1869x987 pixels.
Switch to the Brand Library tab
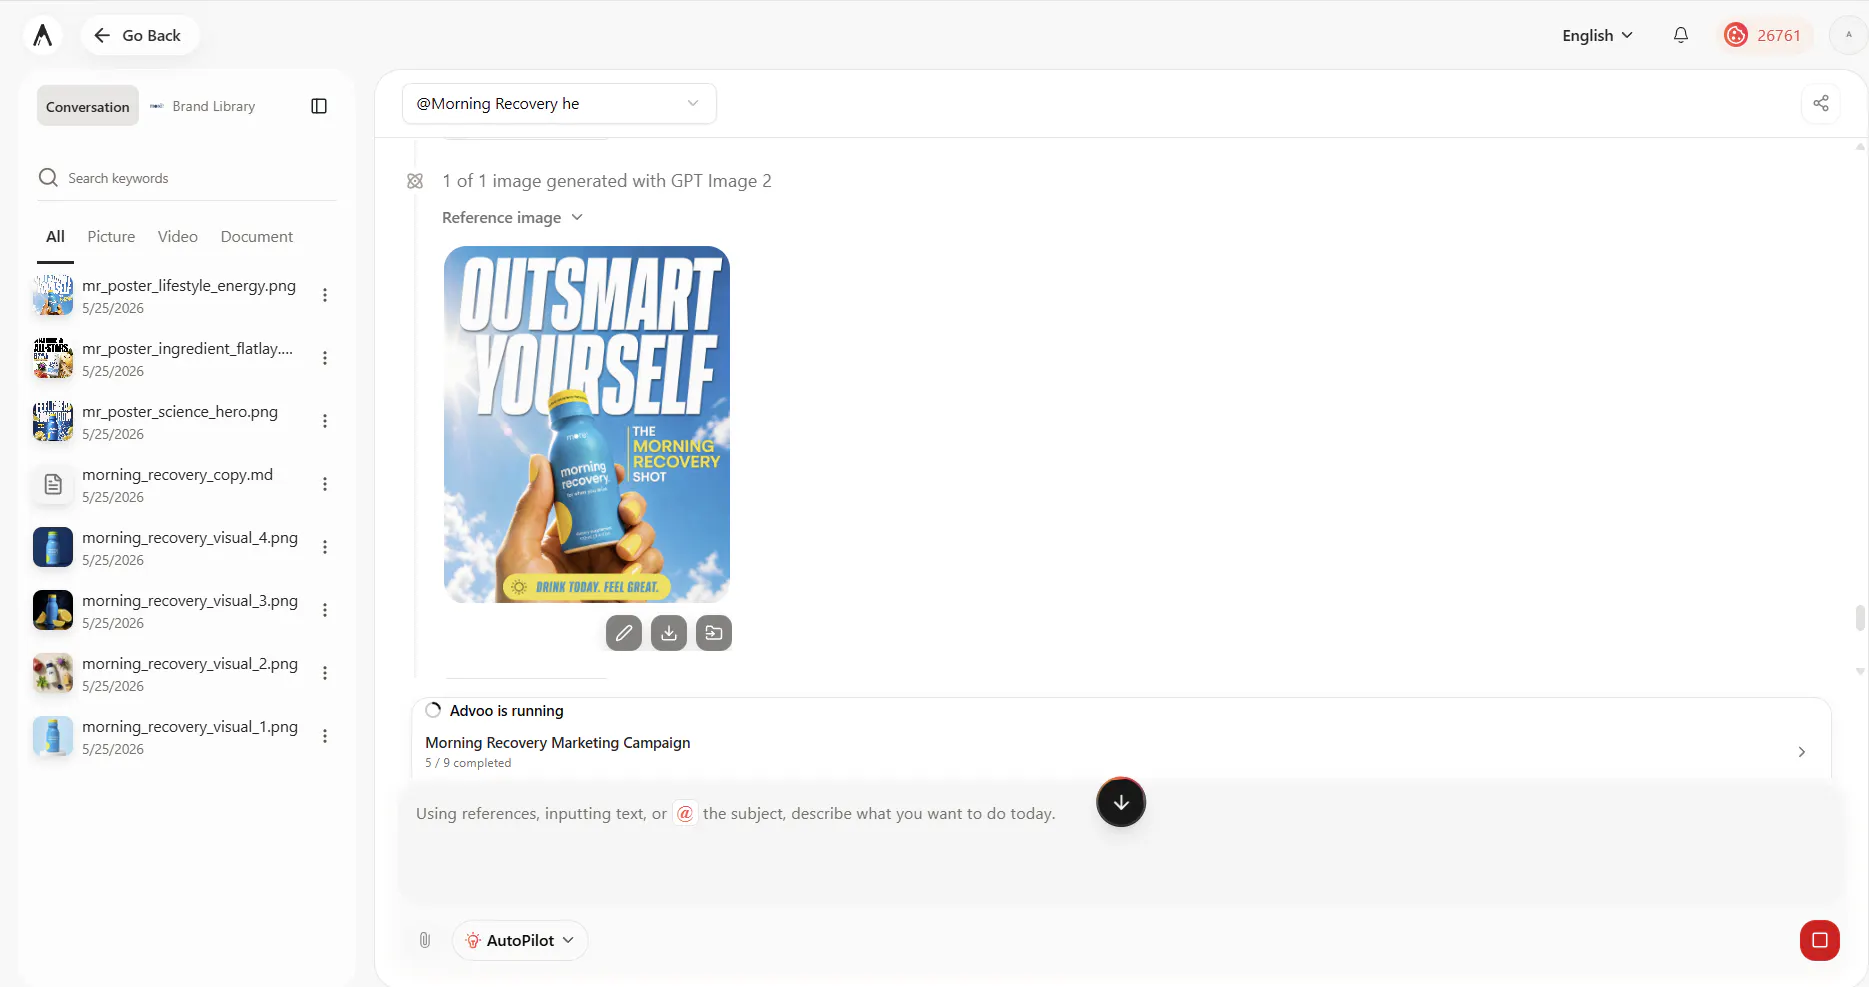coord(203,106)
